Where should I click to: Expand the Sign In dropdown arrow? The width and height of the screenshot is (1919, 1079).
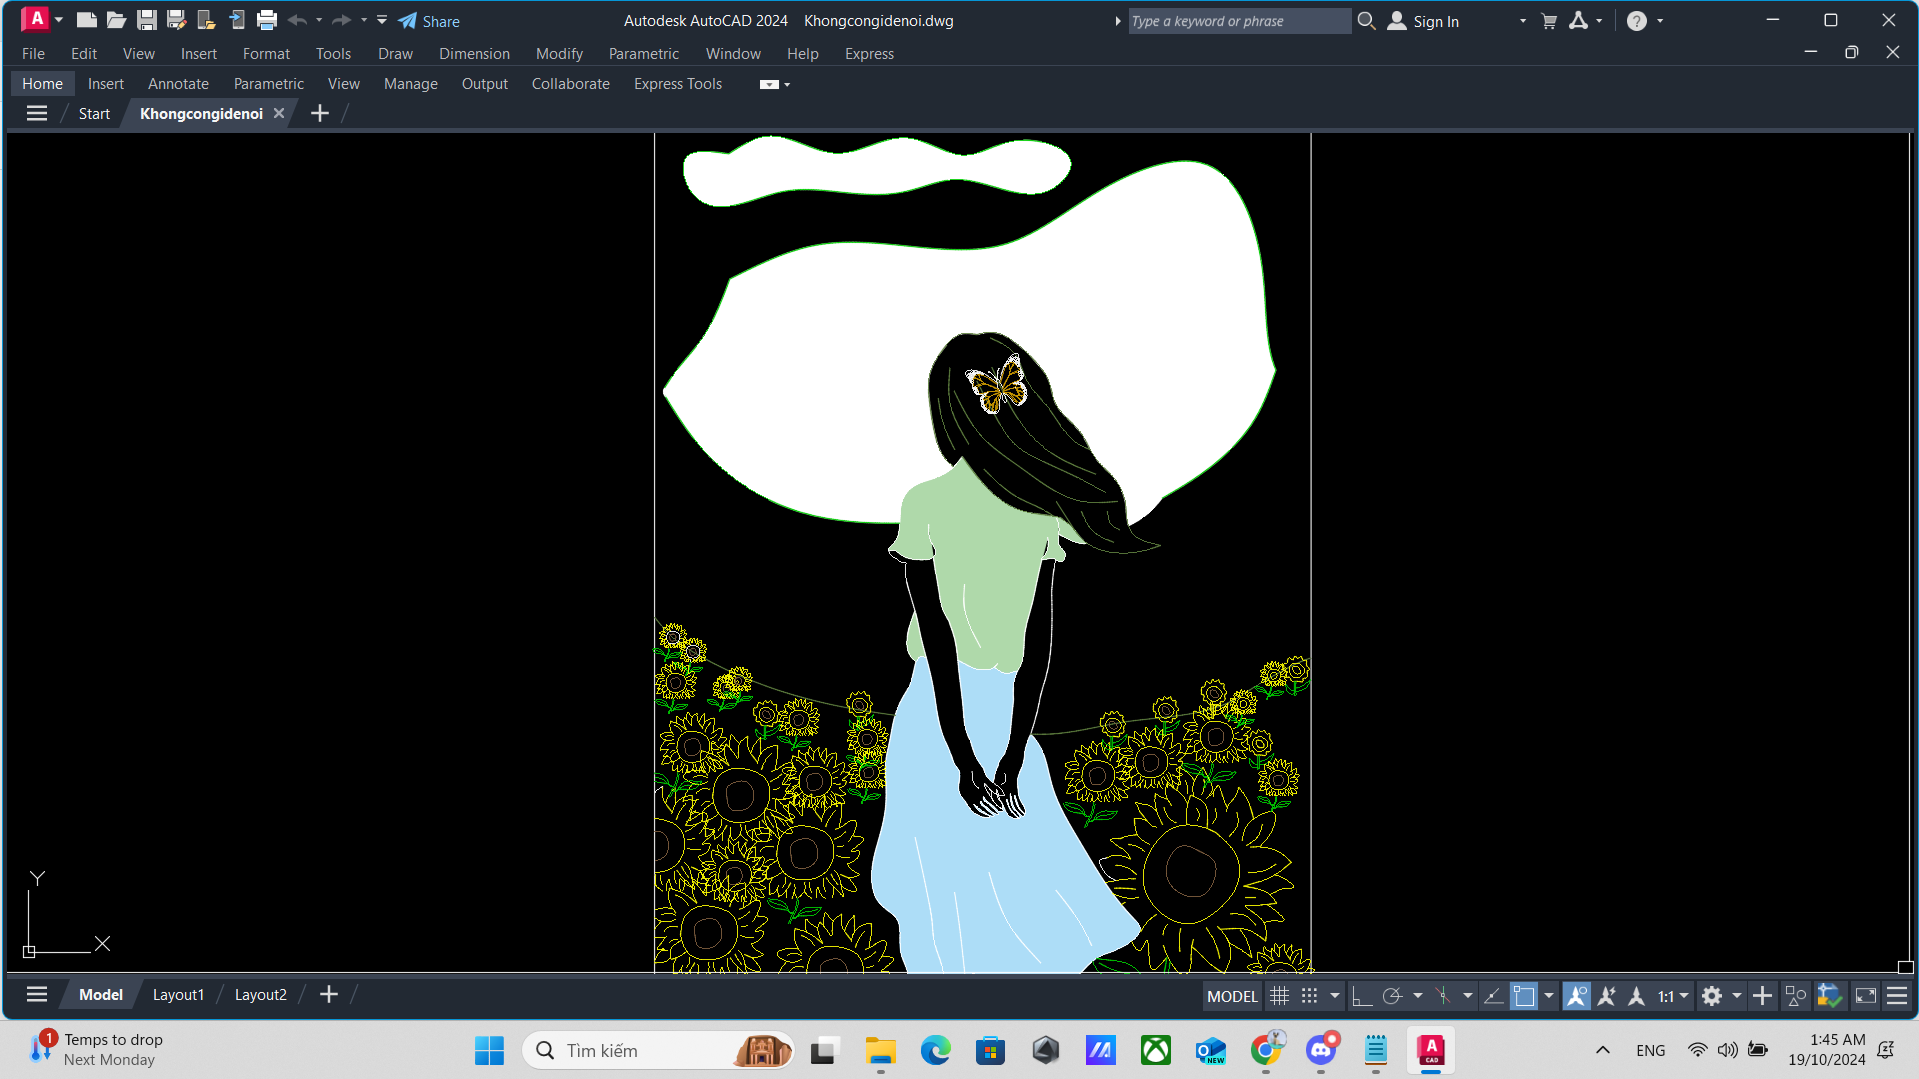click(1523, 21)
